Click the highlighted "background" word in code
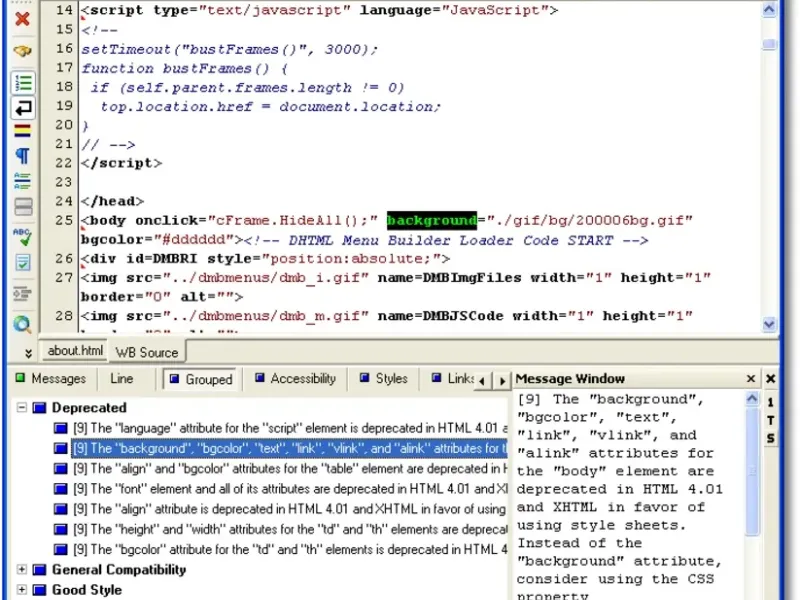Screen dimensions: 800x600 (432, 220)
